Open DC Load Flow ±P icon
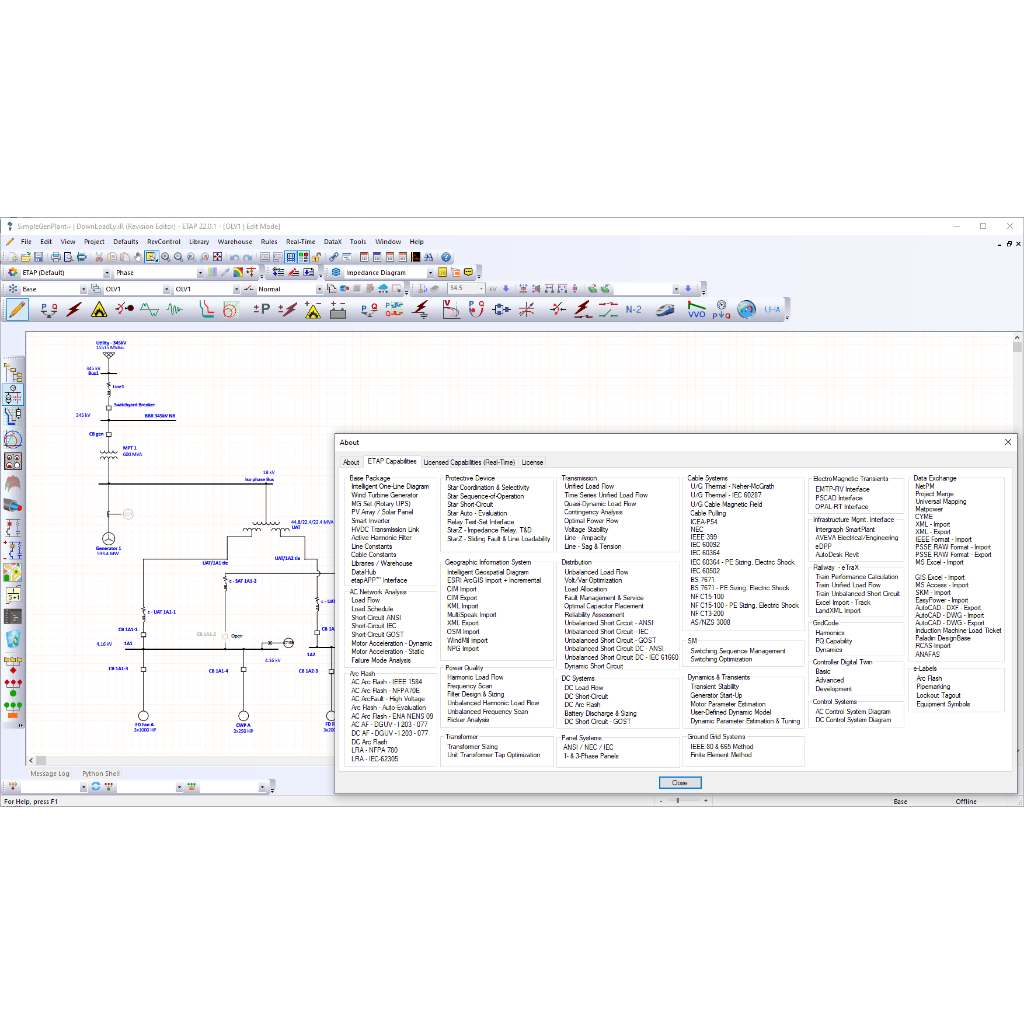The height and width of the screenshot is (1024, 1024). click(262, 310)
